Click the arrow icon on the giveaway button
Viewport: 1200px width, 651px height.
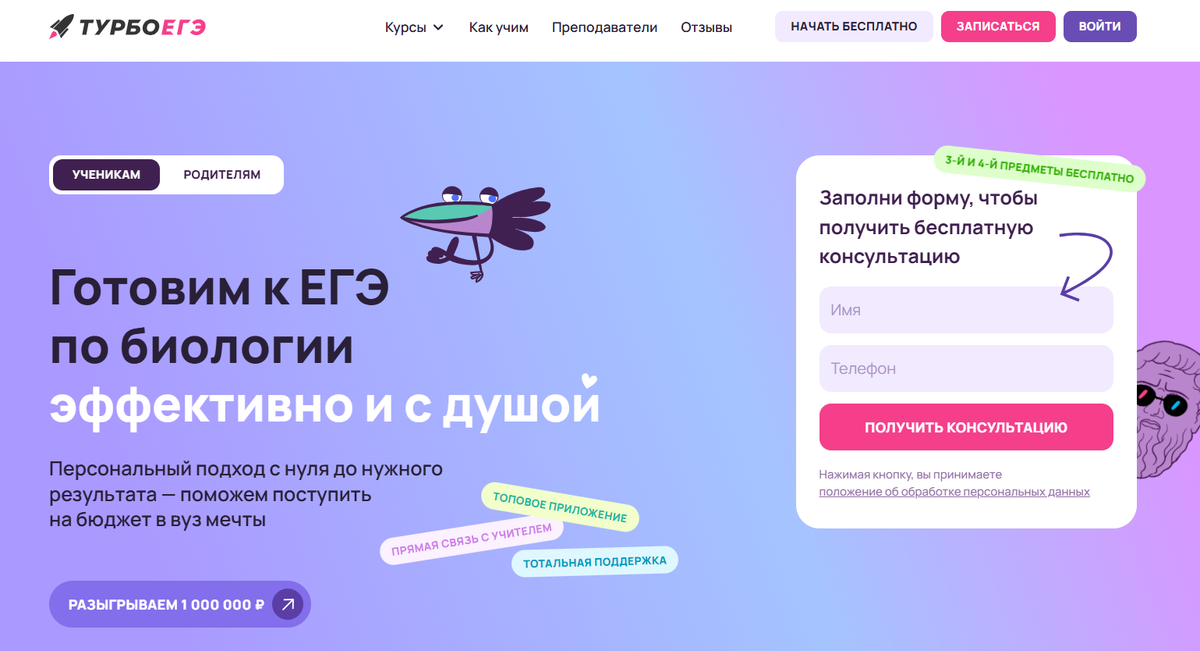point(287,604)
